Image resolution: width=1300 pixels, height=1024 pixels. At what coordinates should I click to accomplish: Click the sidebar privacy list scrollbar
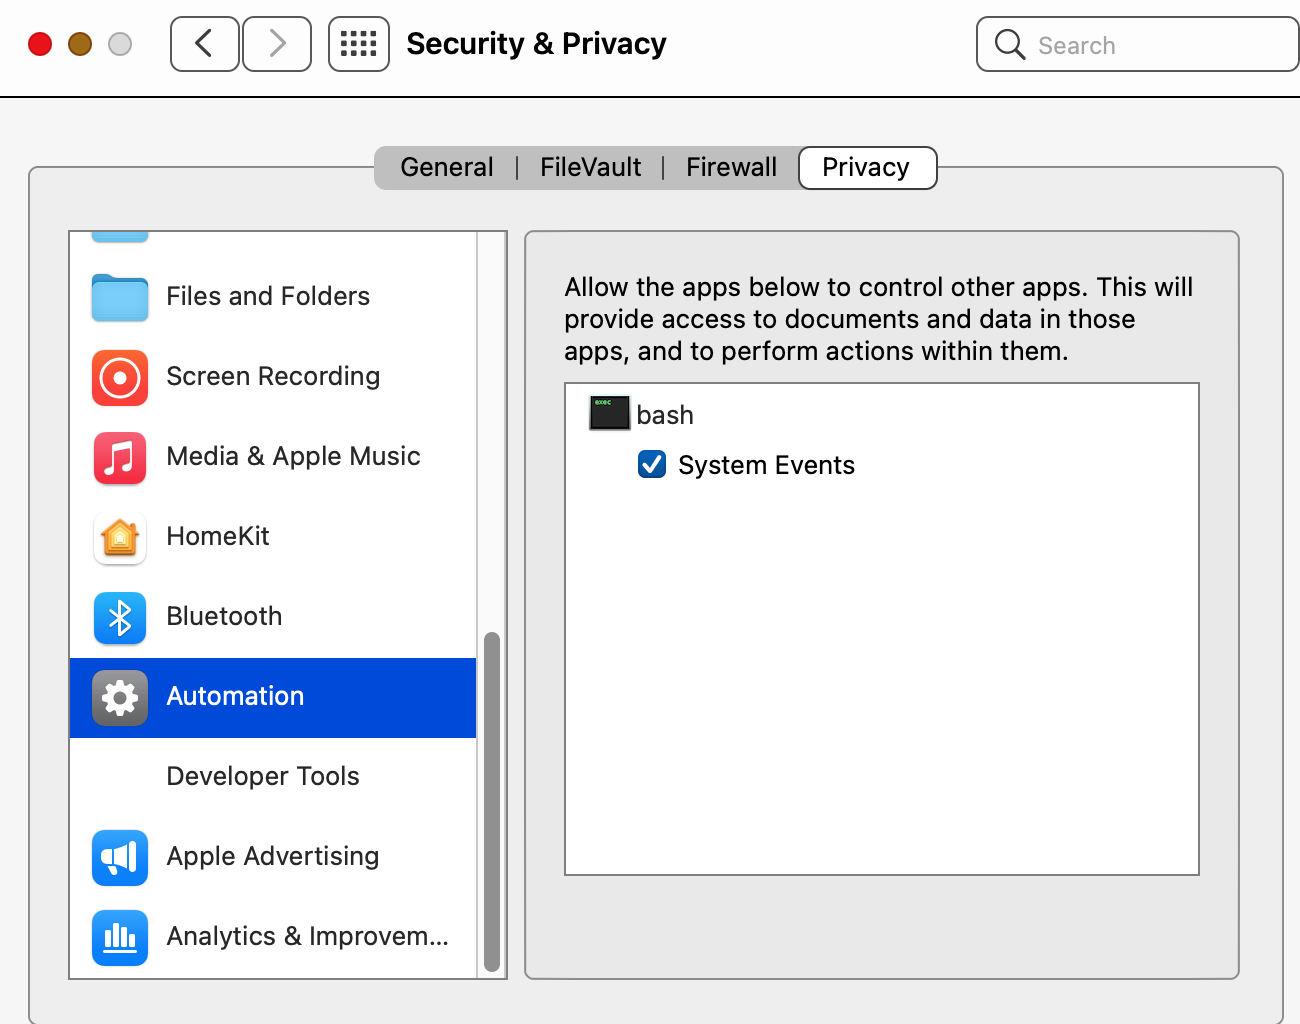pyautogui.click(x=491, y=800)
